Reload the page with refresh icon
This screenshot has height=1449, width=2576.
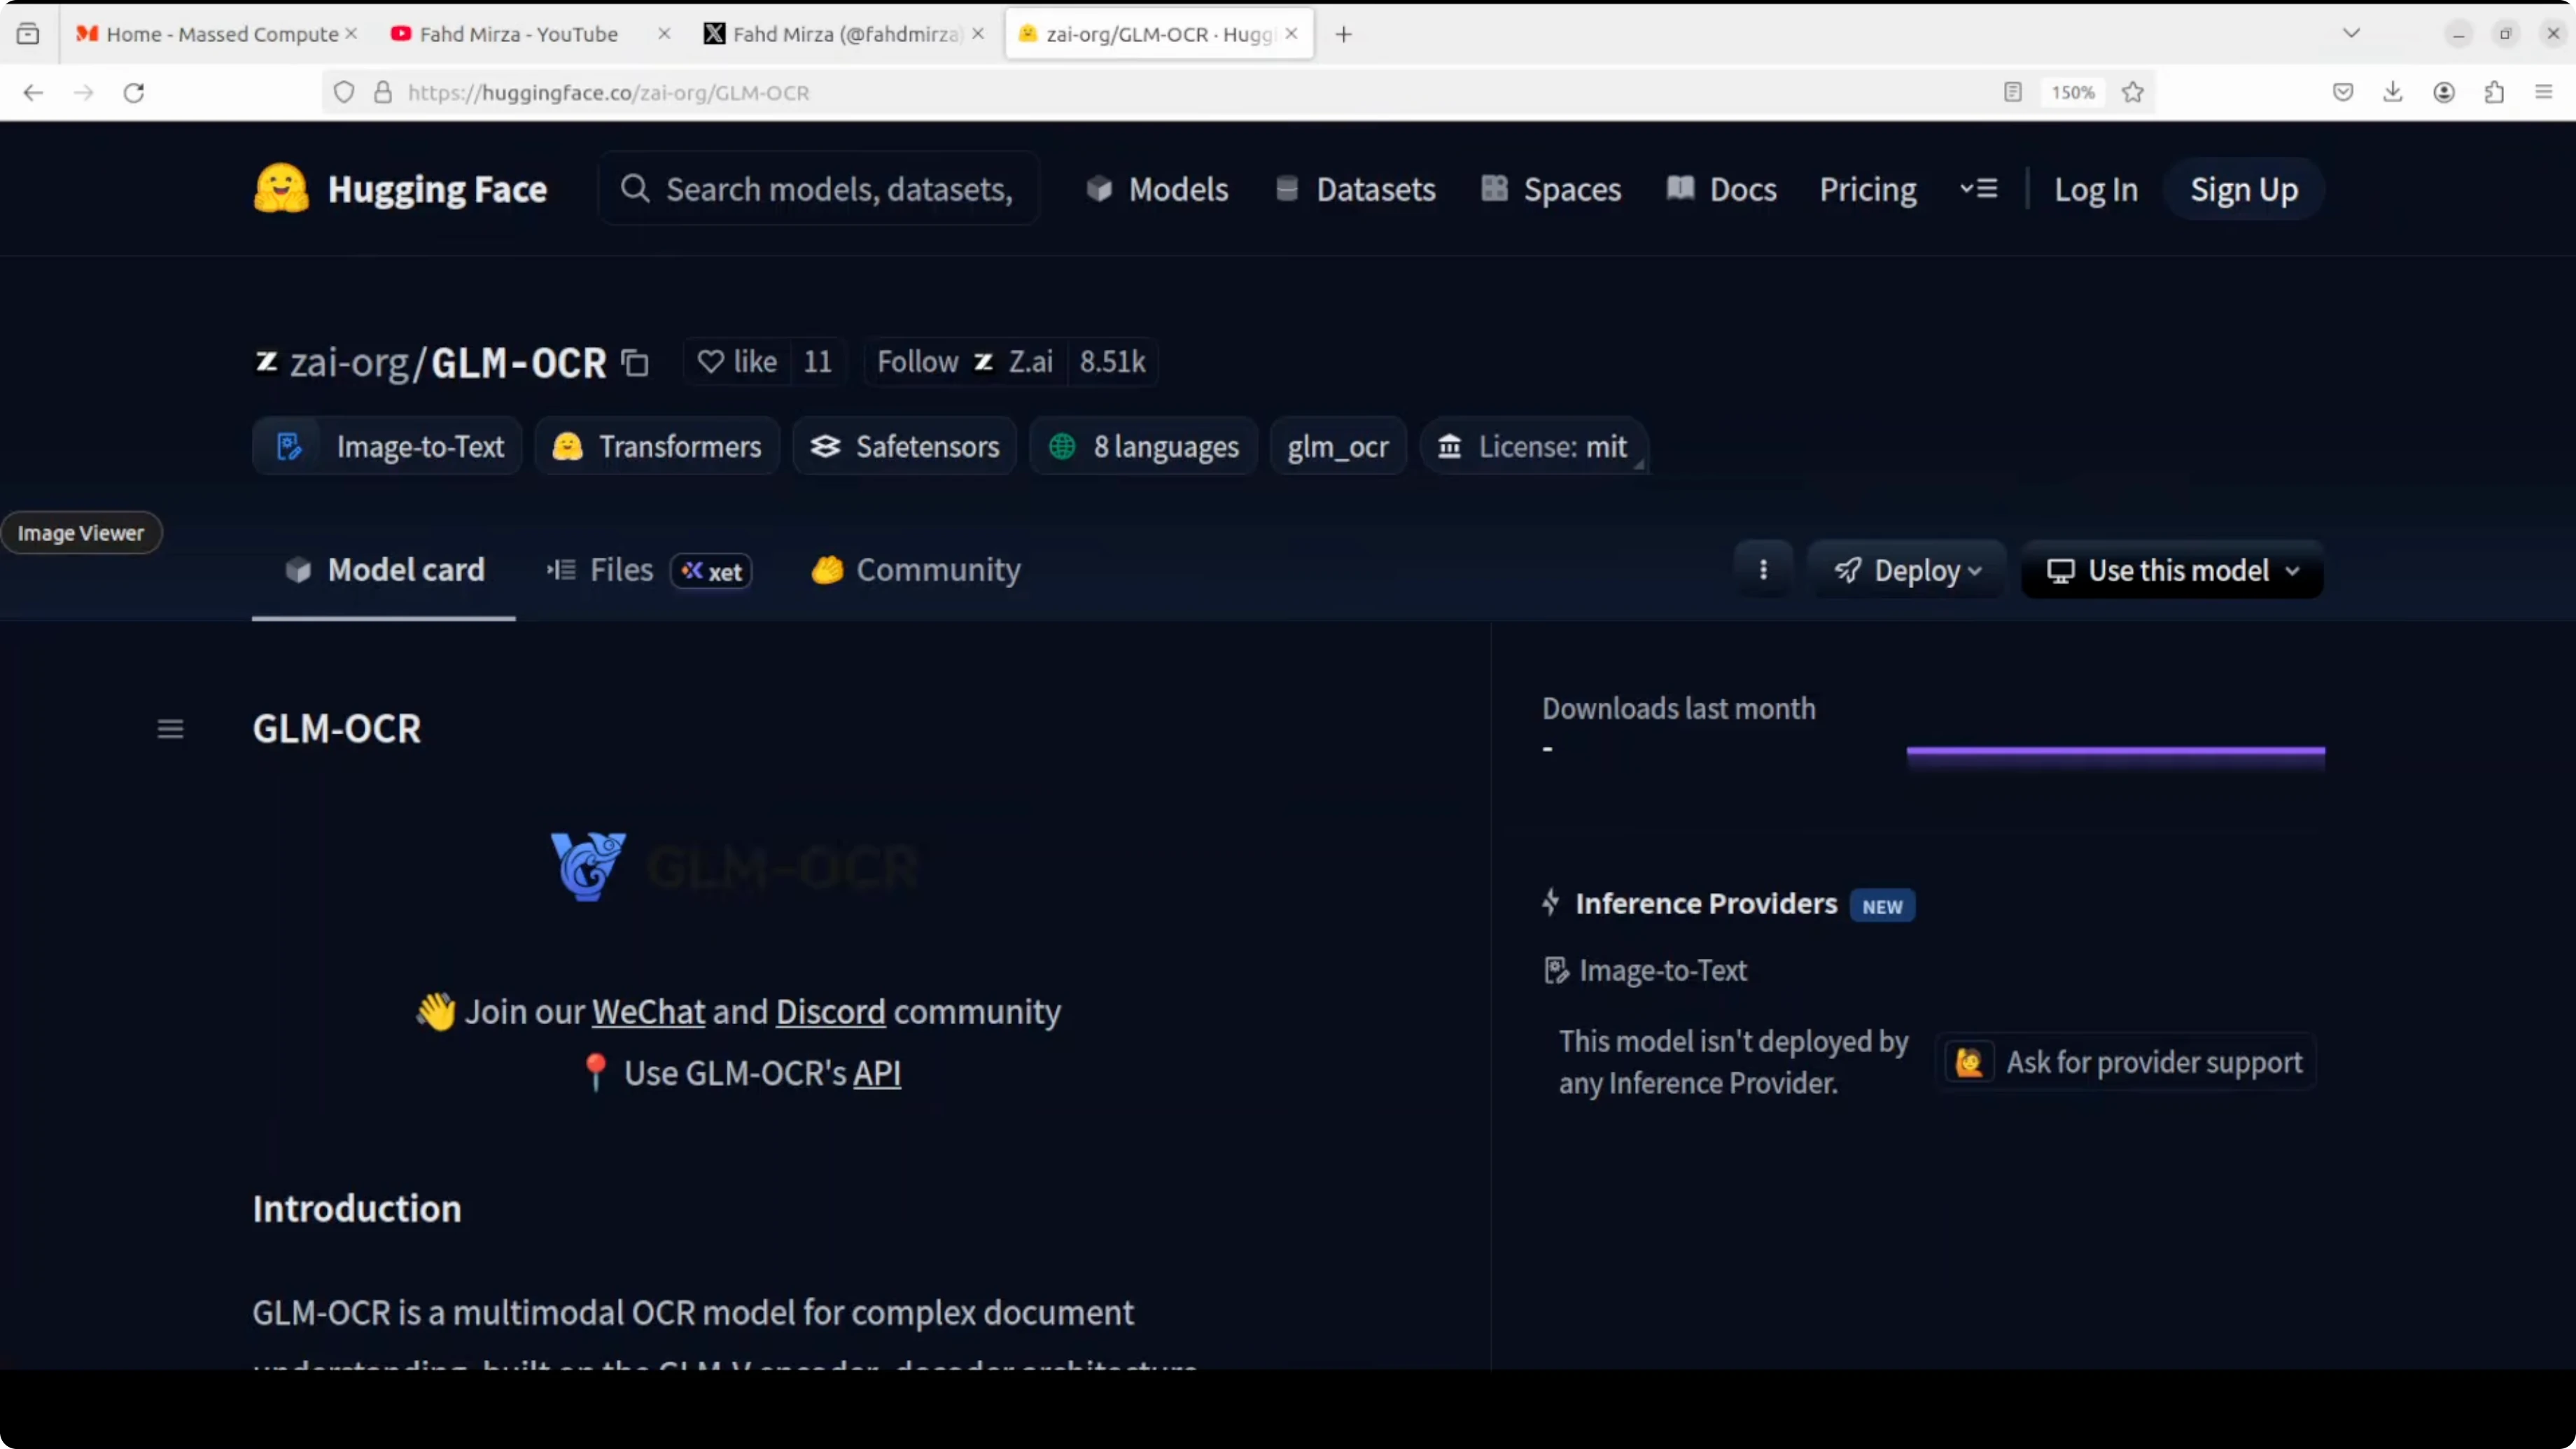coord(134,92)
